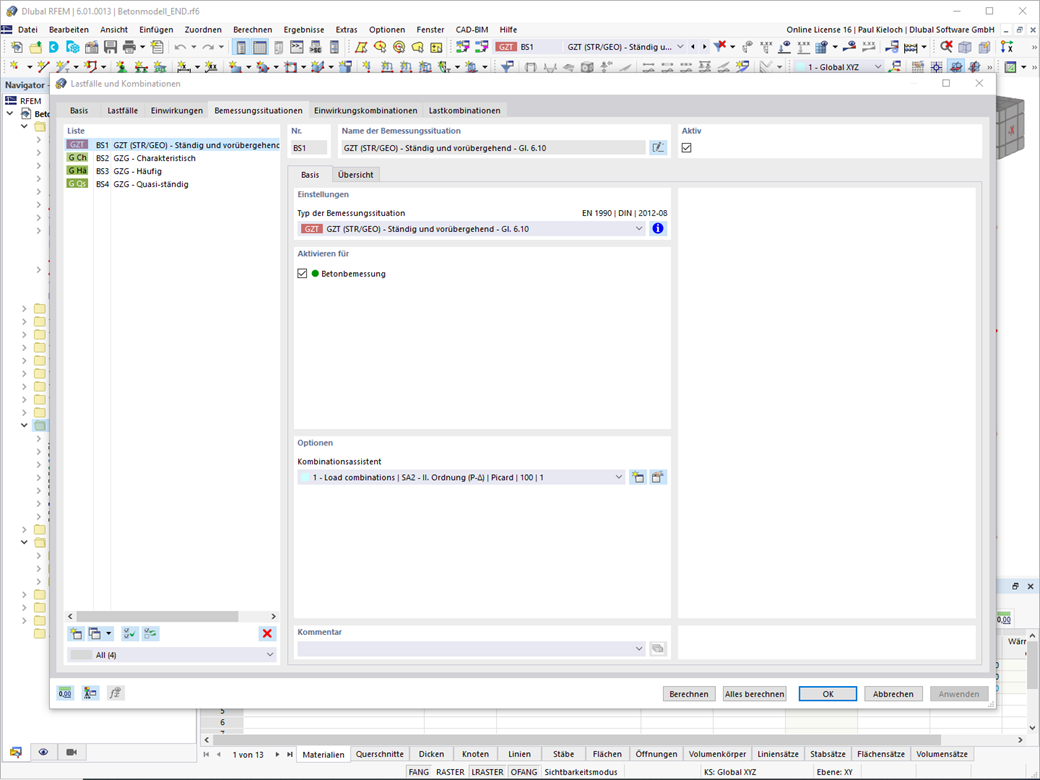The image size is (1040, 780).
Task: Click the camera icon in navigator bottom
Action: click(x=72, y=752)
